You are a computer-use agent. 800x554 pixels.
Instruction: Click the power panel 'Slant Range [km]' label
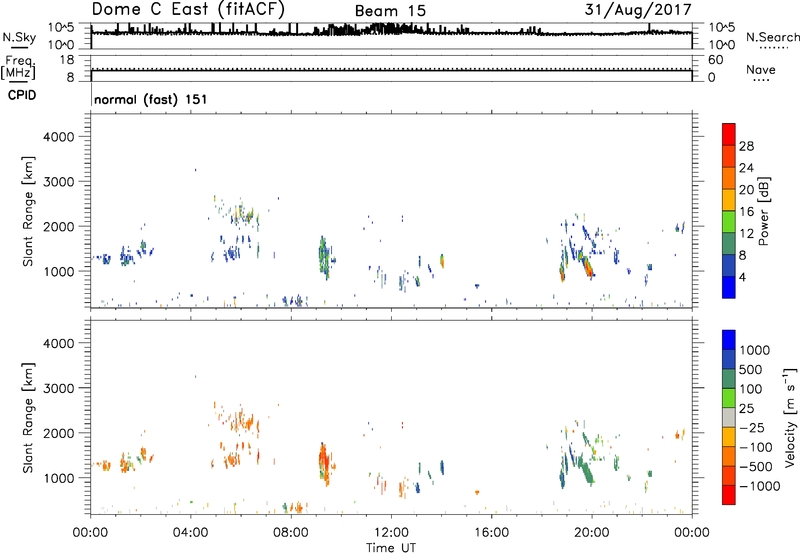pos(28,211)
